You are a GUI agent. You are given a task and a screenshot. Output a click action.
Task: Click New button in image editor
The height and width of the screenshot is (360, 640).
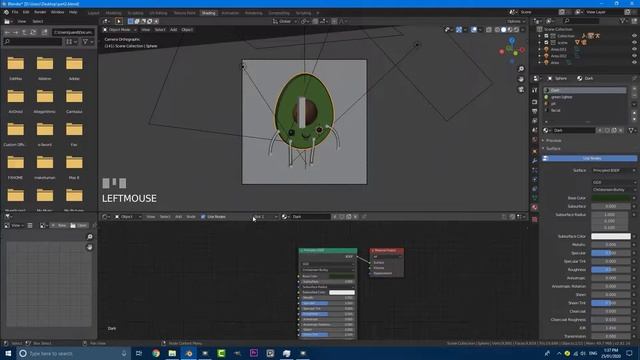pos(59,225)
